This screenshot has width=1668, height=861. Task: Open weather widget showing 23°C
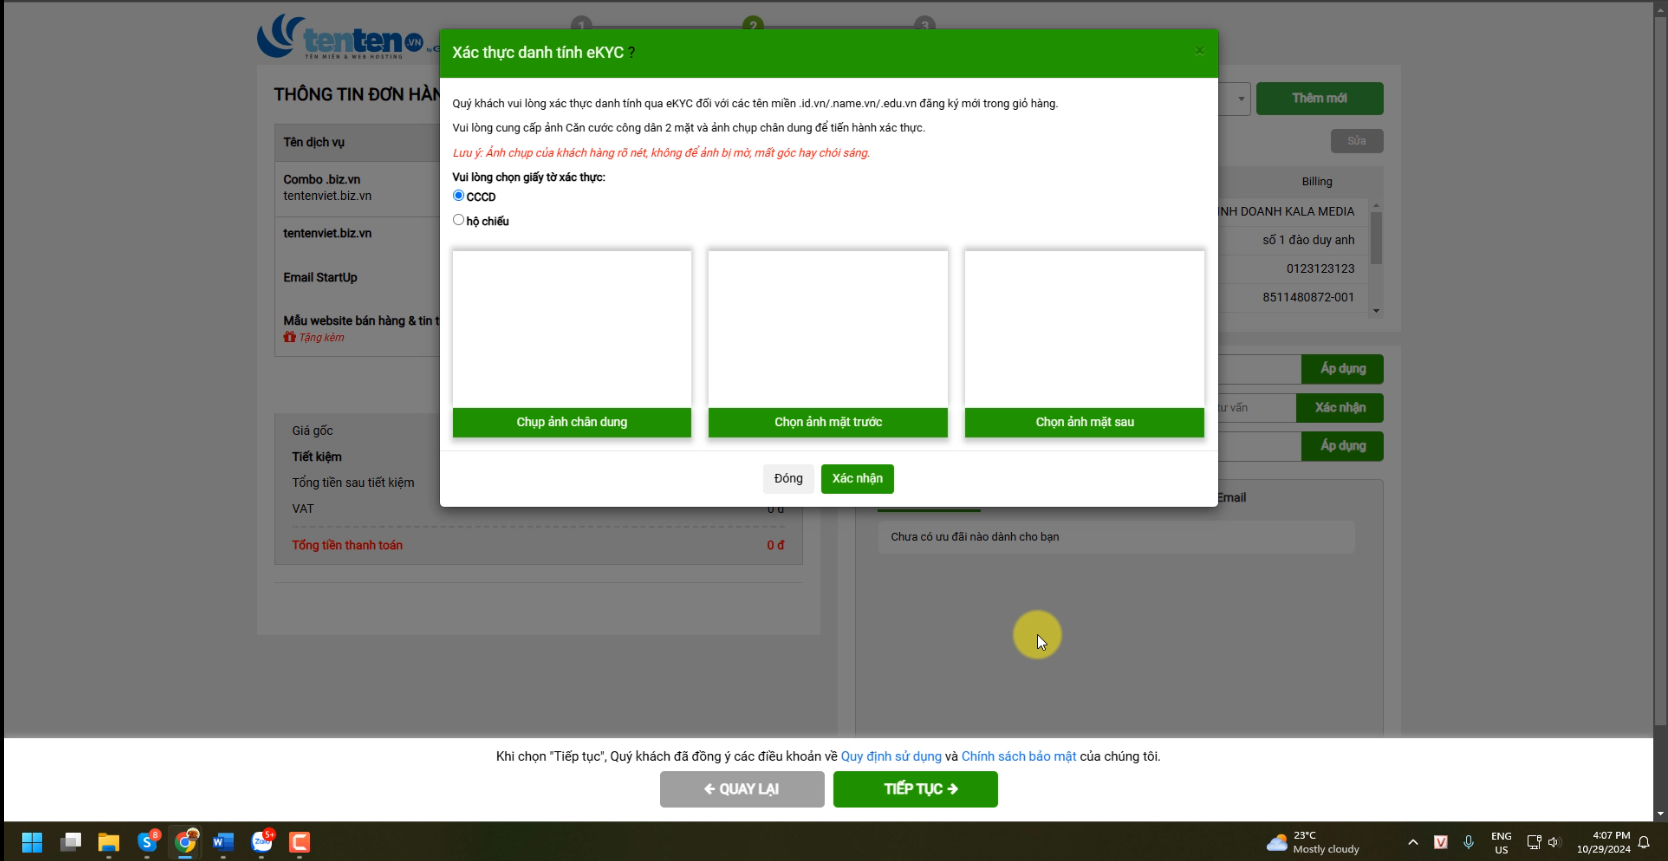[x=1313, y=842]
